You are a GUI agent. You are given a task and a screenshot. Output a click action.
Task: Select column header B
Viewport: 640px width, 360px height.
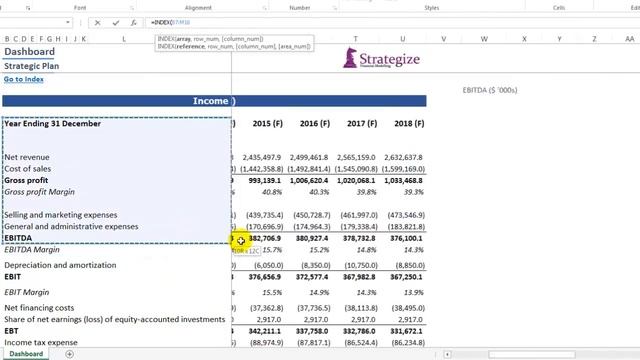(x=7, y=39)
